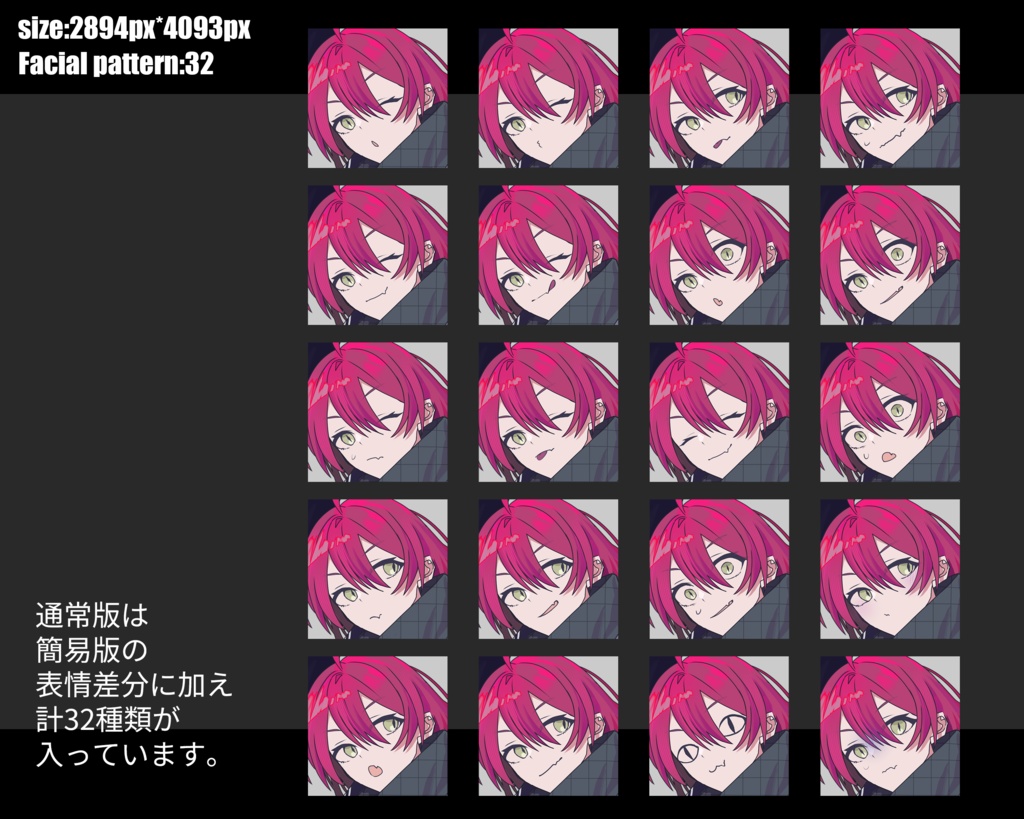Select the winking face with tiny round open mouth
This screenshot has width=1024, height=819.
377,98
